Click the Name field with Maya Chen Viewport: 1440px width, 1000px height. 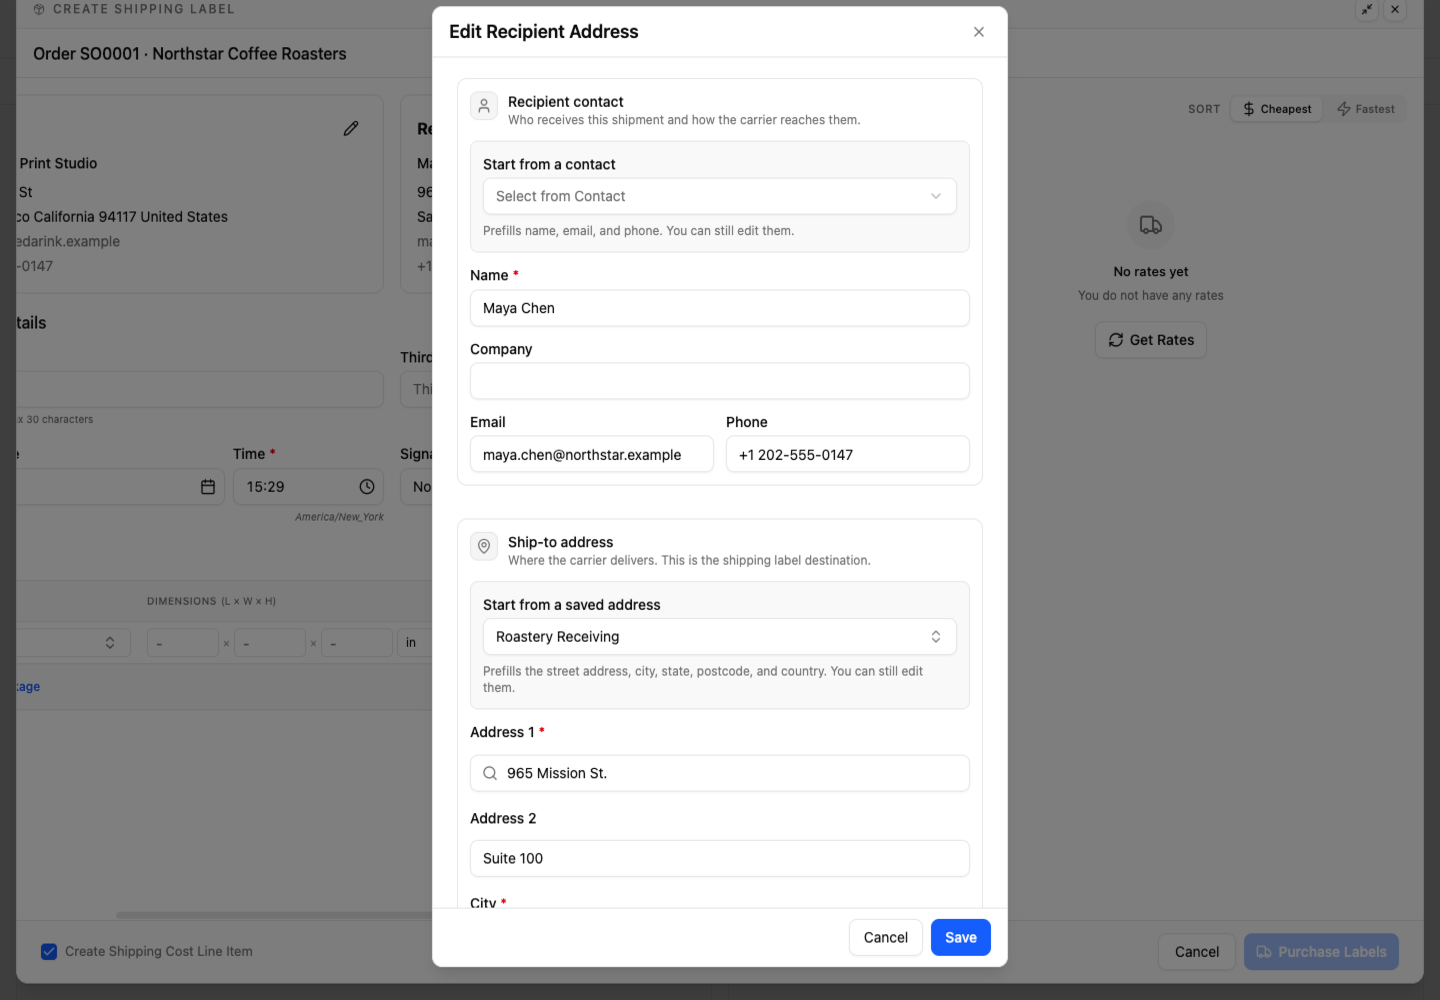click(x=720, y=308)
